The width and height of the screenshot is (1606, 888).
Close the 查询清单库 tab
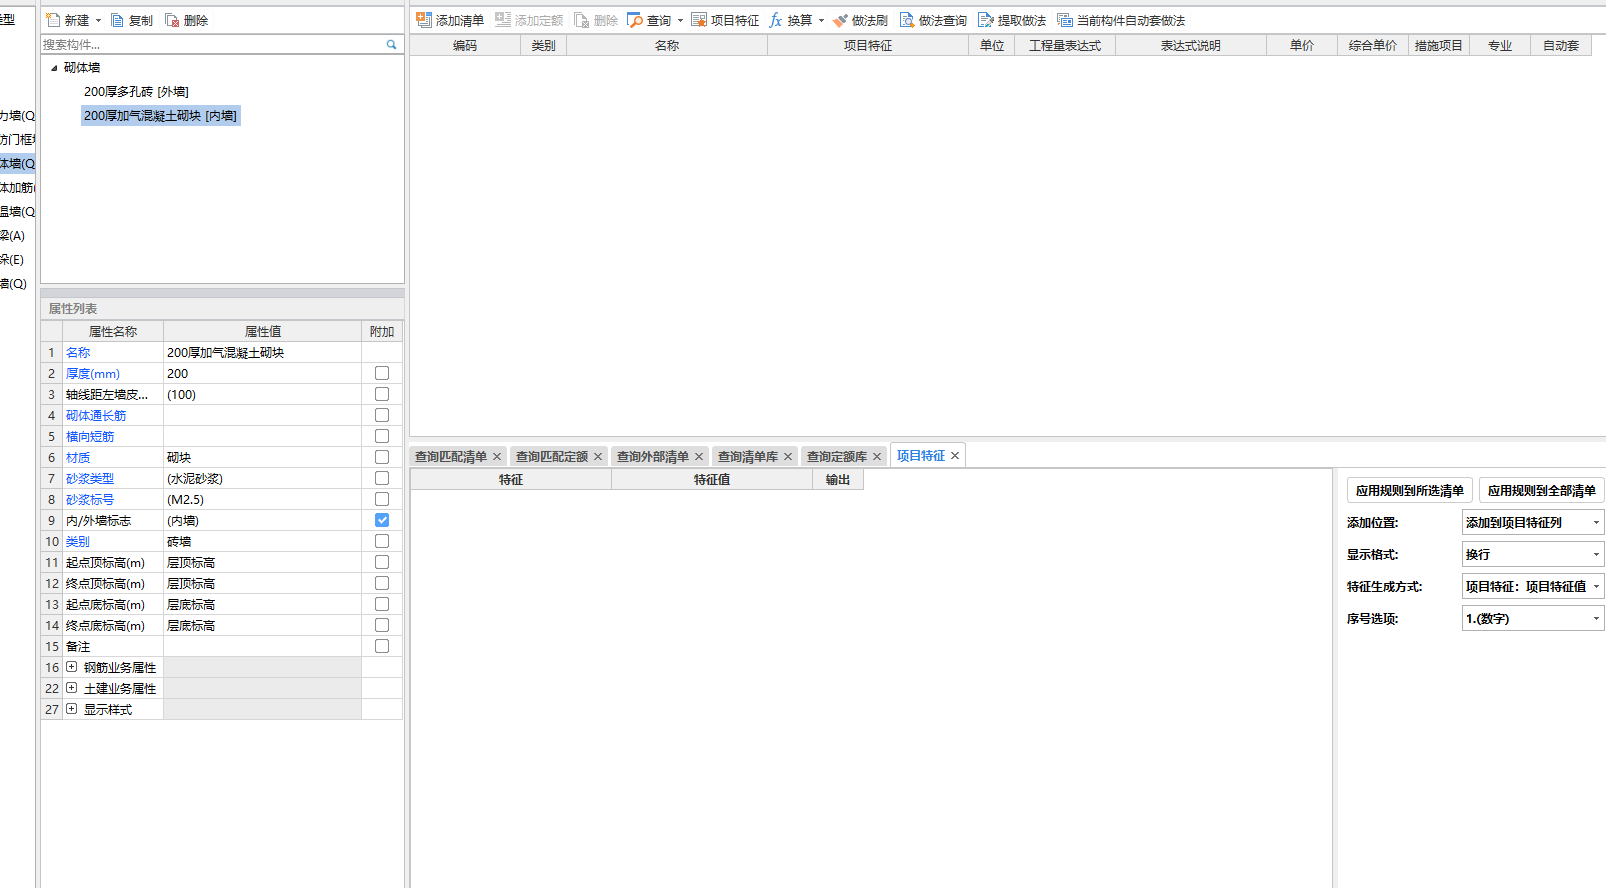(788, 457)
